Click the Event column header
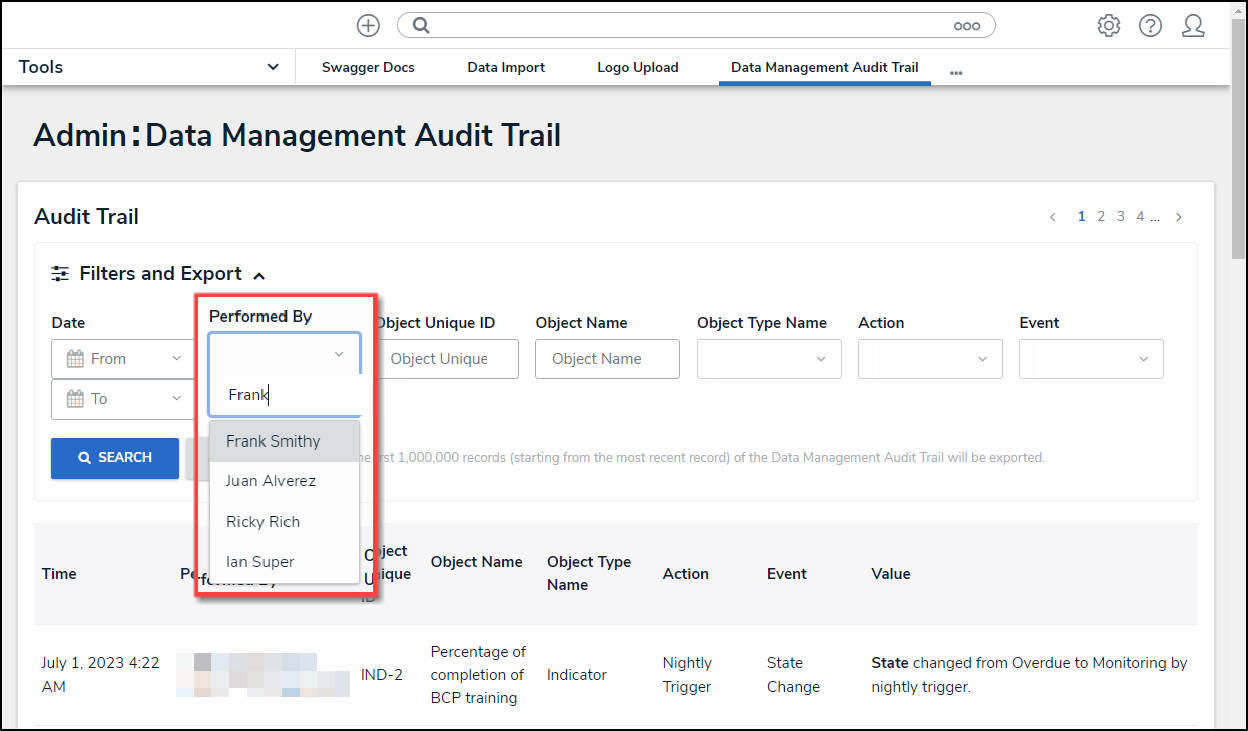 (x=787, y=574)
